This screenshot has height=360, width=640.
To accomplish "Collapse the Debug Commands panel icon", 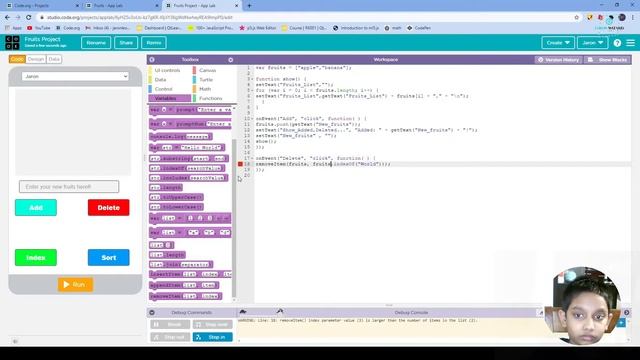I will click(x=152, y=312).
